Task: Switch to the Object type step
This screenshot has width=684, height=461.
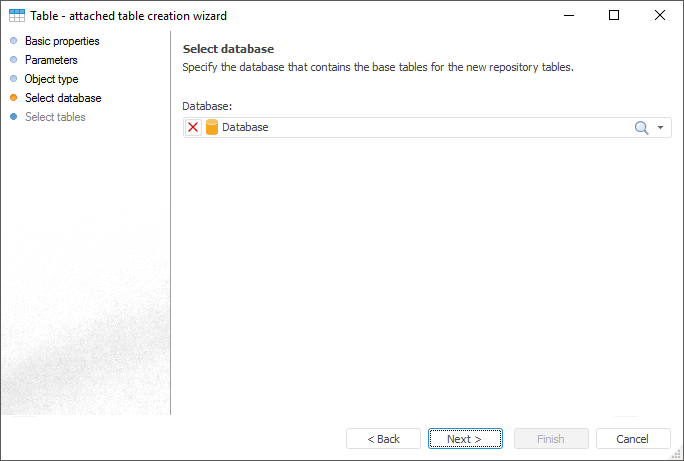Action: pyautogui.click(x=51, y=79)
